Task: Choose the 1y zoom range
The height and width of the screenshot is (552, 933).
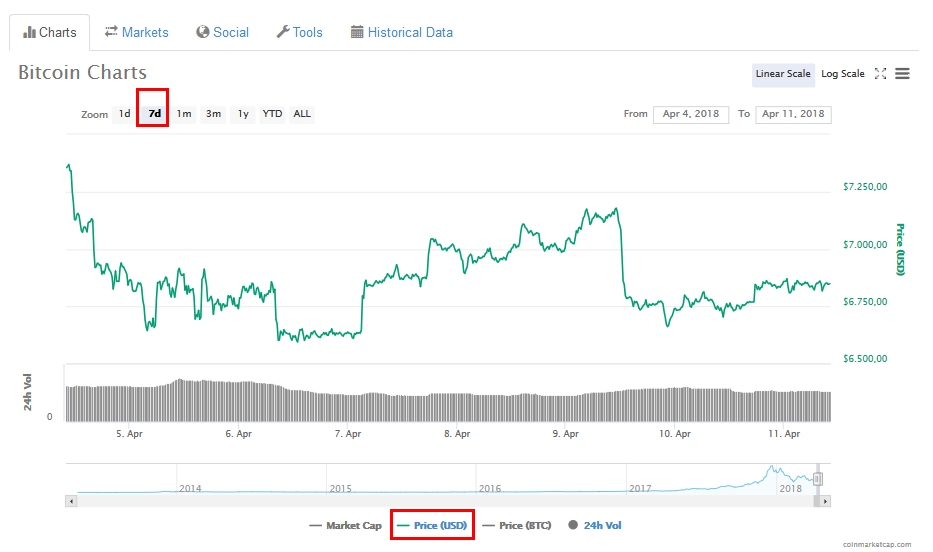Action: tap(243, 114)
